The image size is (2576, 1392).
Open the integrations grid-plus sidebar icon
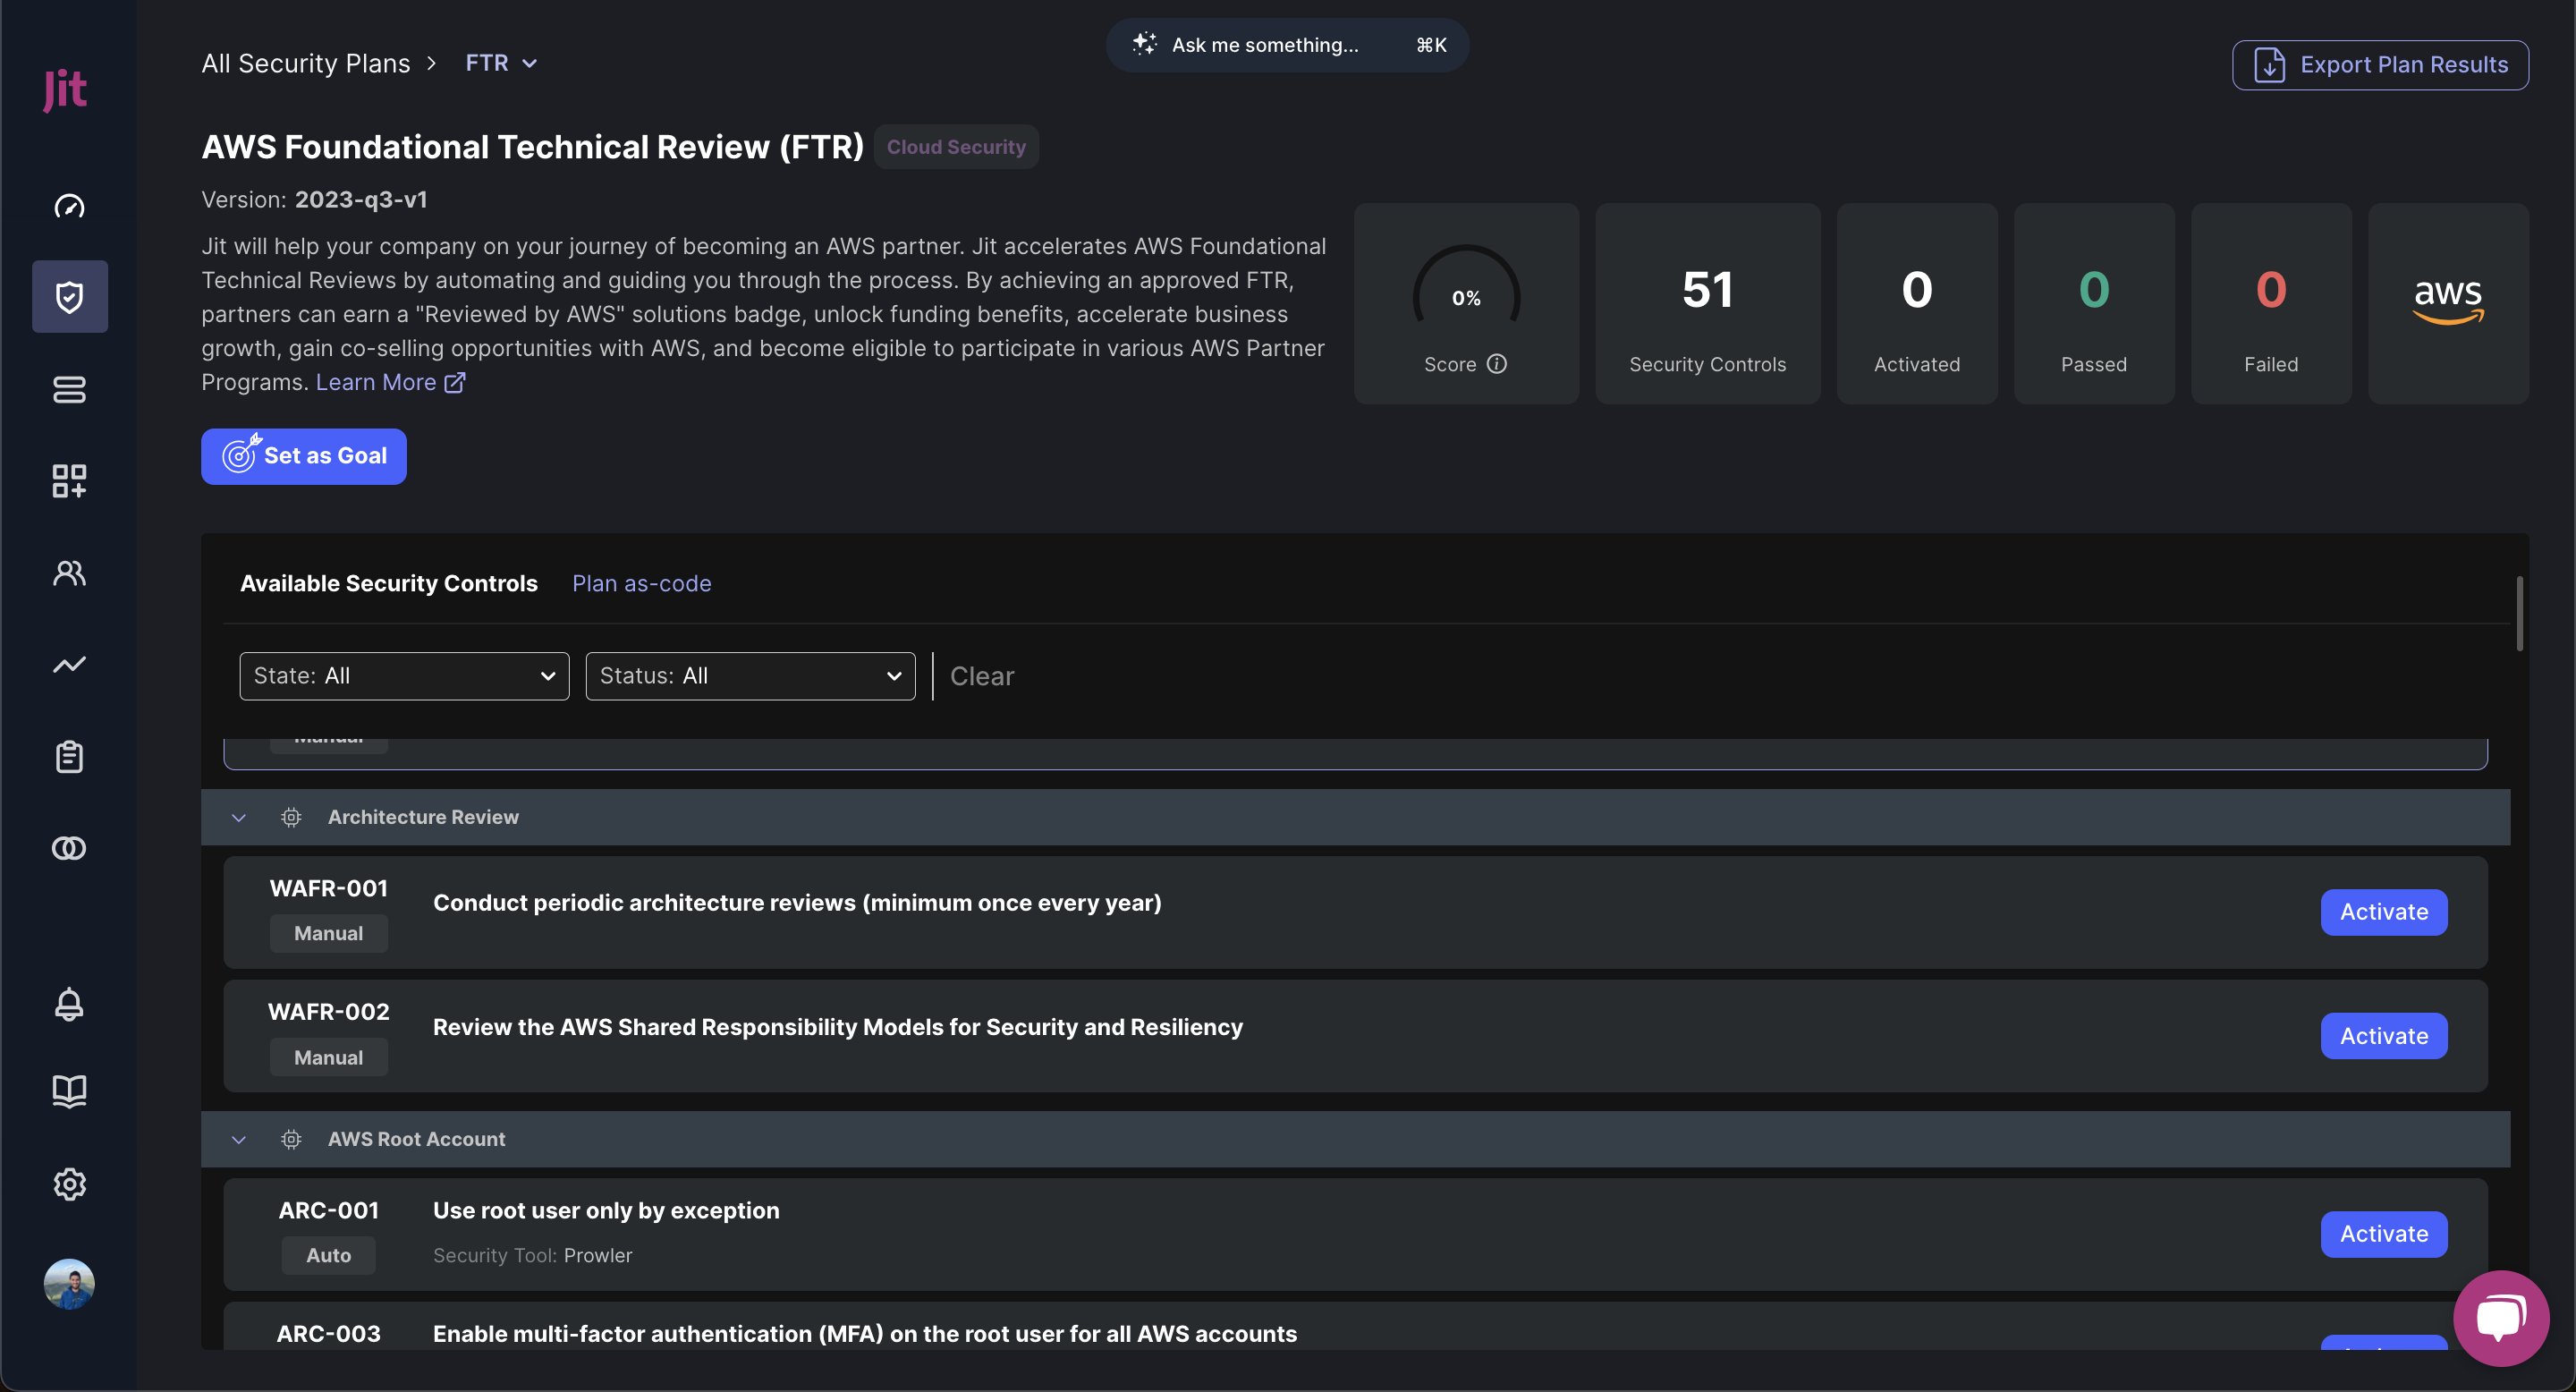click(69, 481)
